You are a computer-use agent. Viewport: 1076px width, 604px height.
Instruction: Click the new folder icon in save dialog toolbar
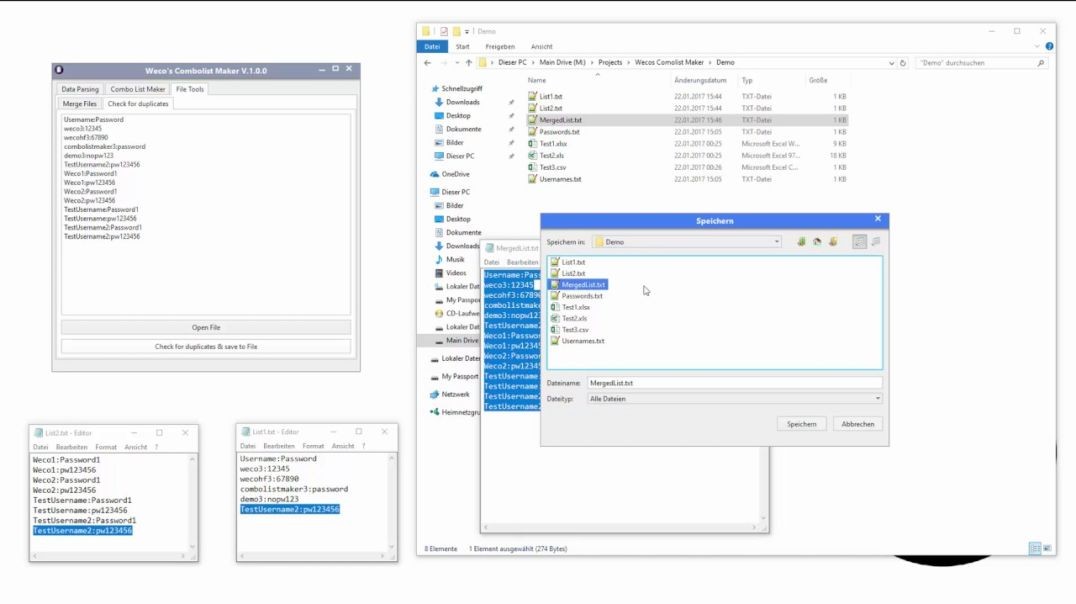point(833,242)
